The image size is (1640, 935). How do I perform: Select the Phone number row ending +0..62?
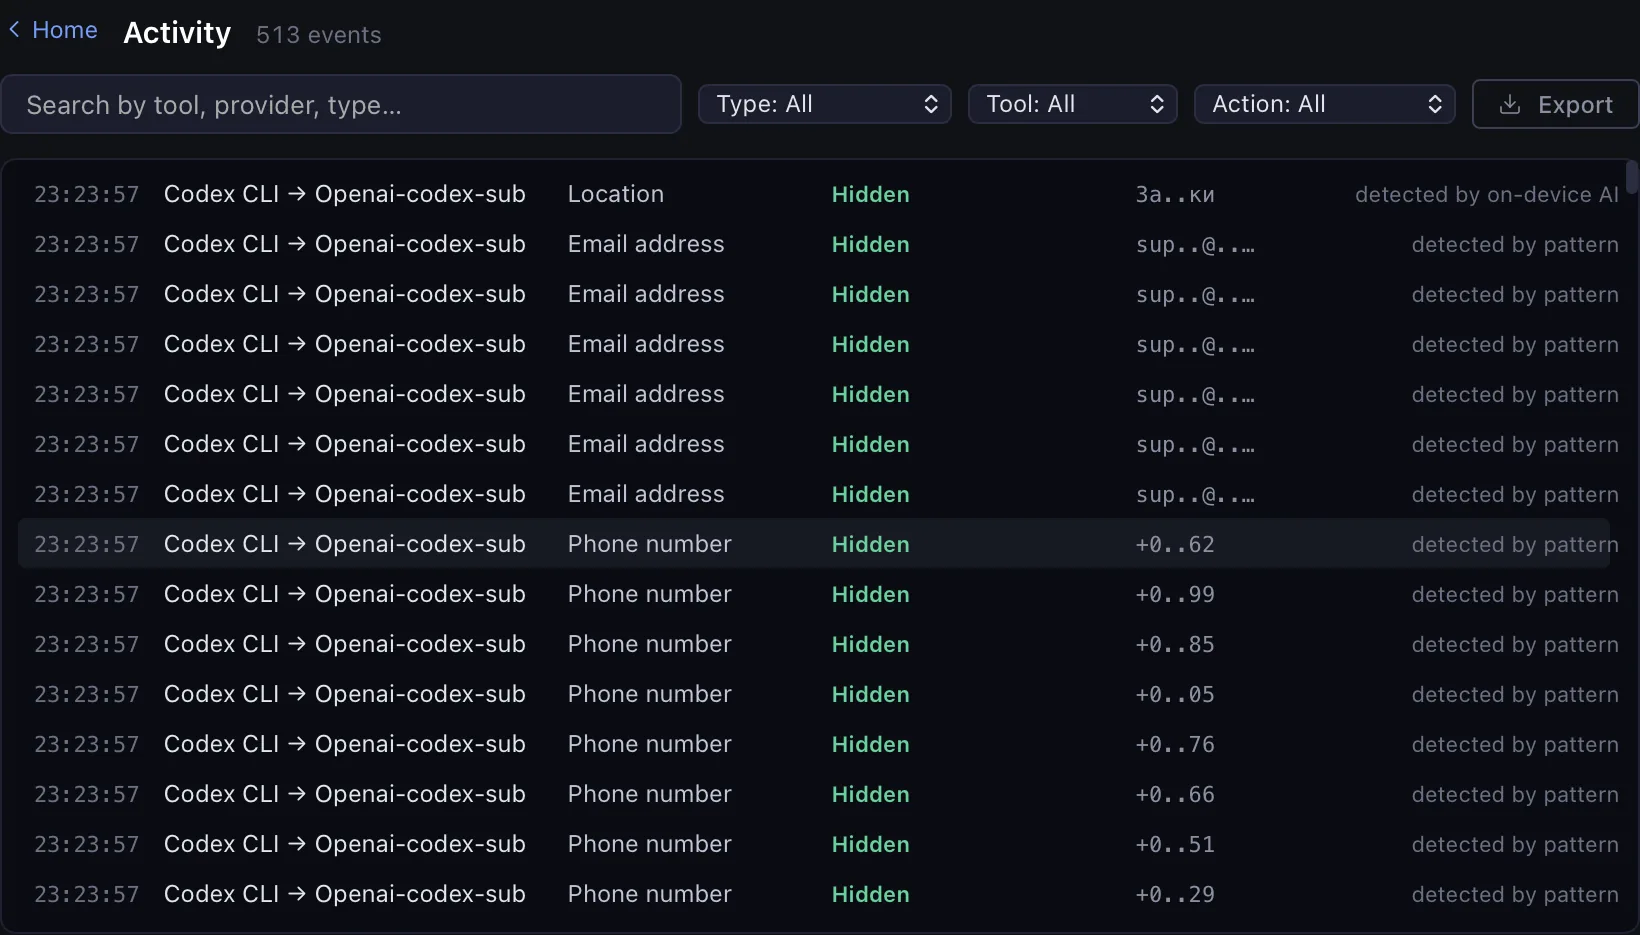click(x=814, y=544)
